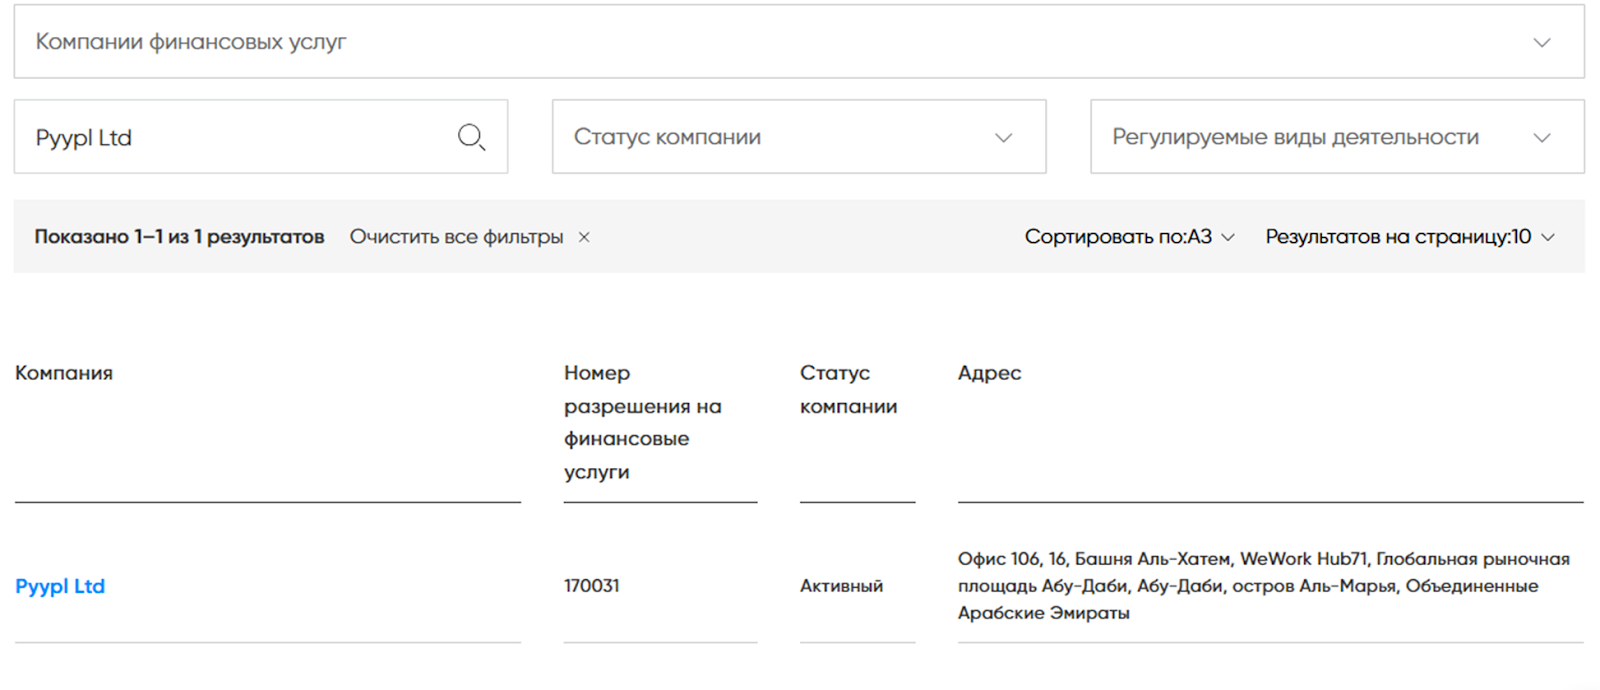Change Результатов на страницу:10 setting

(1410, 237)
